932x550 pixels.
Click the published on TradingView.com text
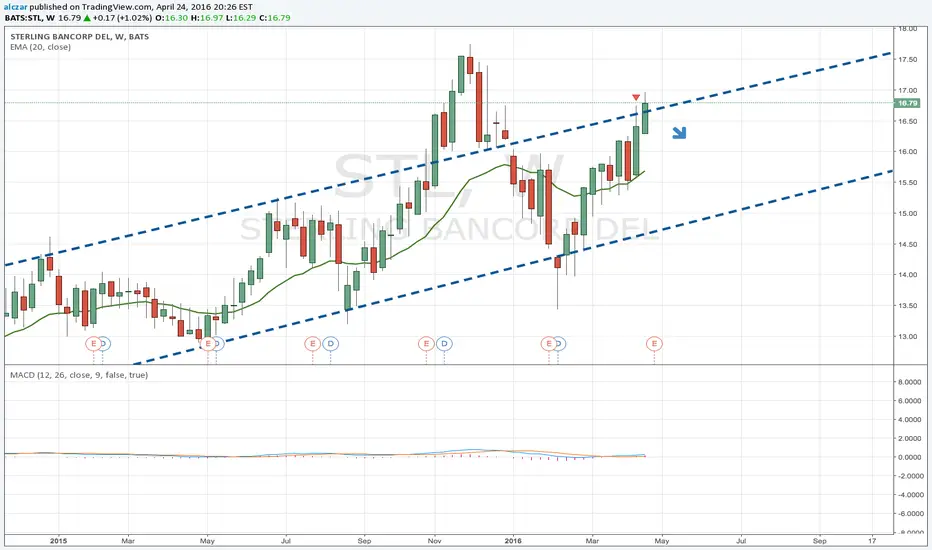(91, 7)
